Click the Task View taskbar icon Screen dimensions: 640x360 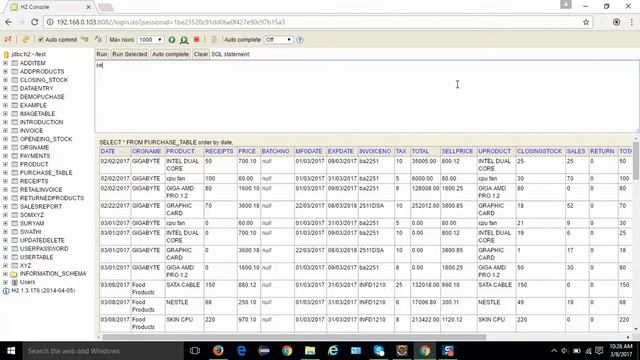click(195, 351)
